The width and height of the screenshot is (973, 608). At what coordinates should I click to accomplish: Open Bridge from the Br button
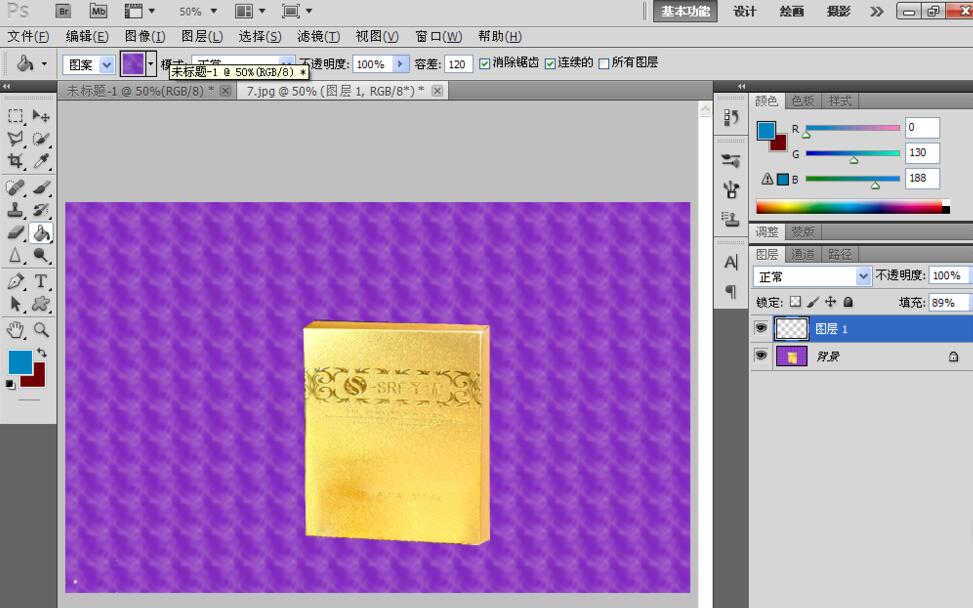(62, 11)
